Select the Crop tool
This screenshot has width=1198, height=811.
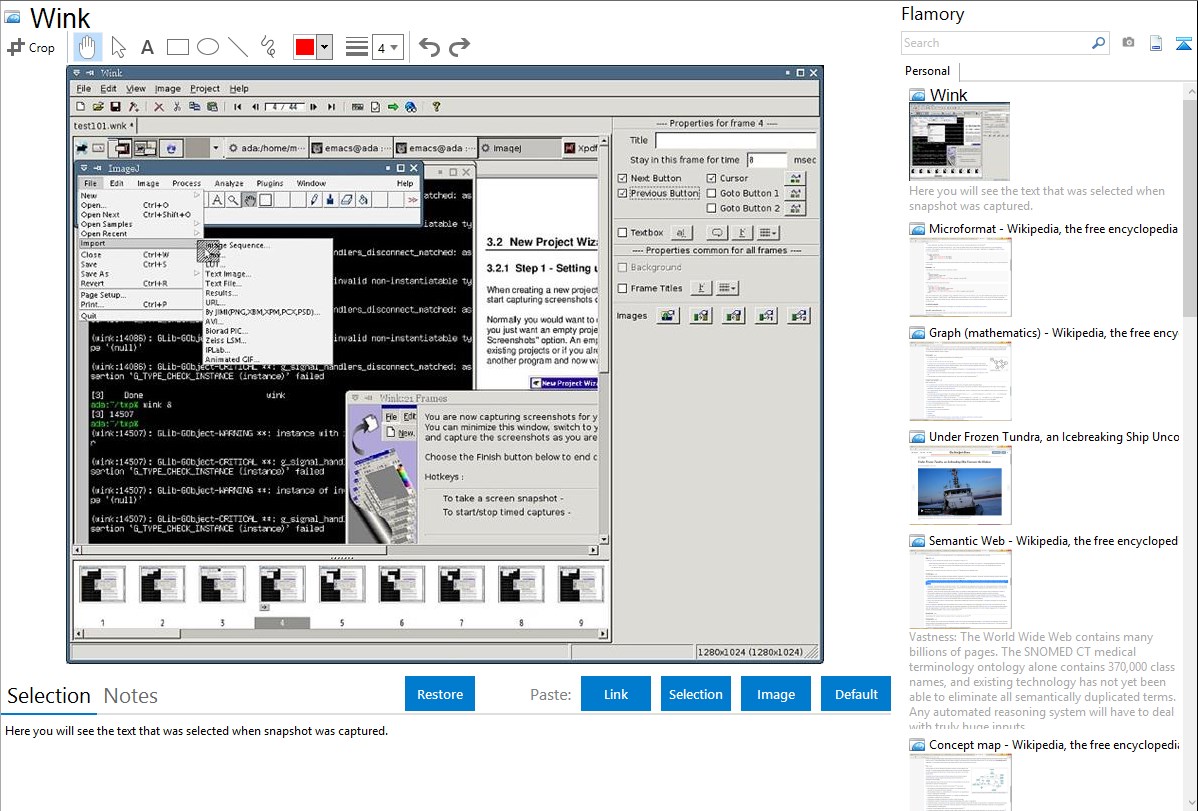coord(31,47)
